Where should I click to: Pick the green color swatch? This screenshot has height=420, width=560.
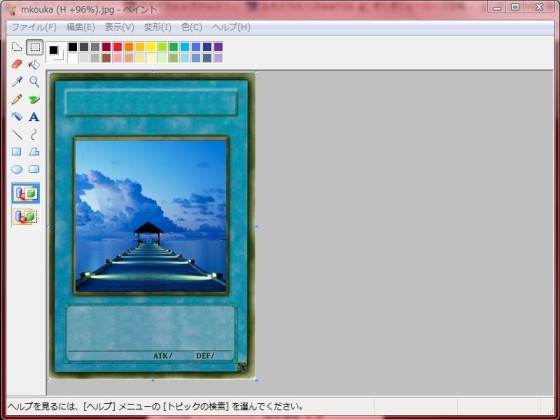[x=174, y=47]
